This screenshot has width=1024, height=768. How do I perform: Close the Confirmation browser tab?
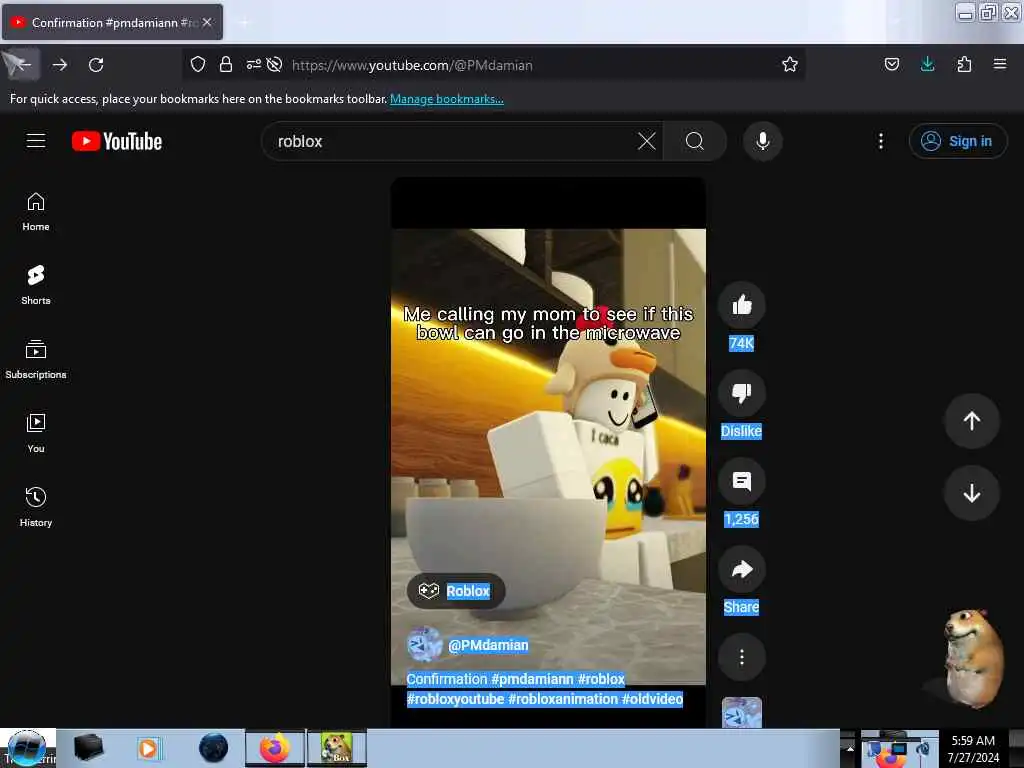coord(207,22)
